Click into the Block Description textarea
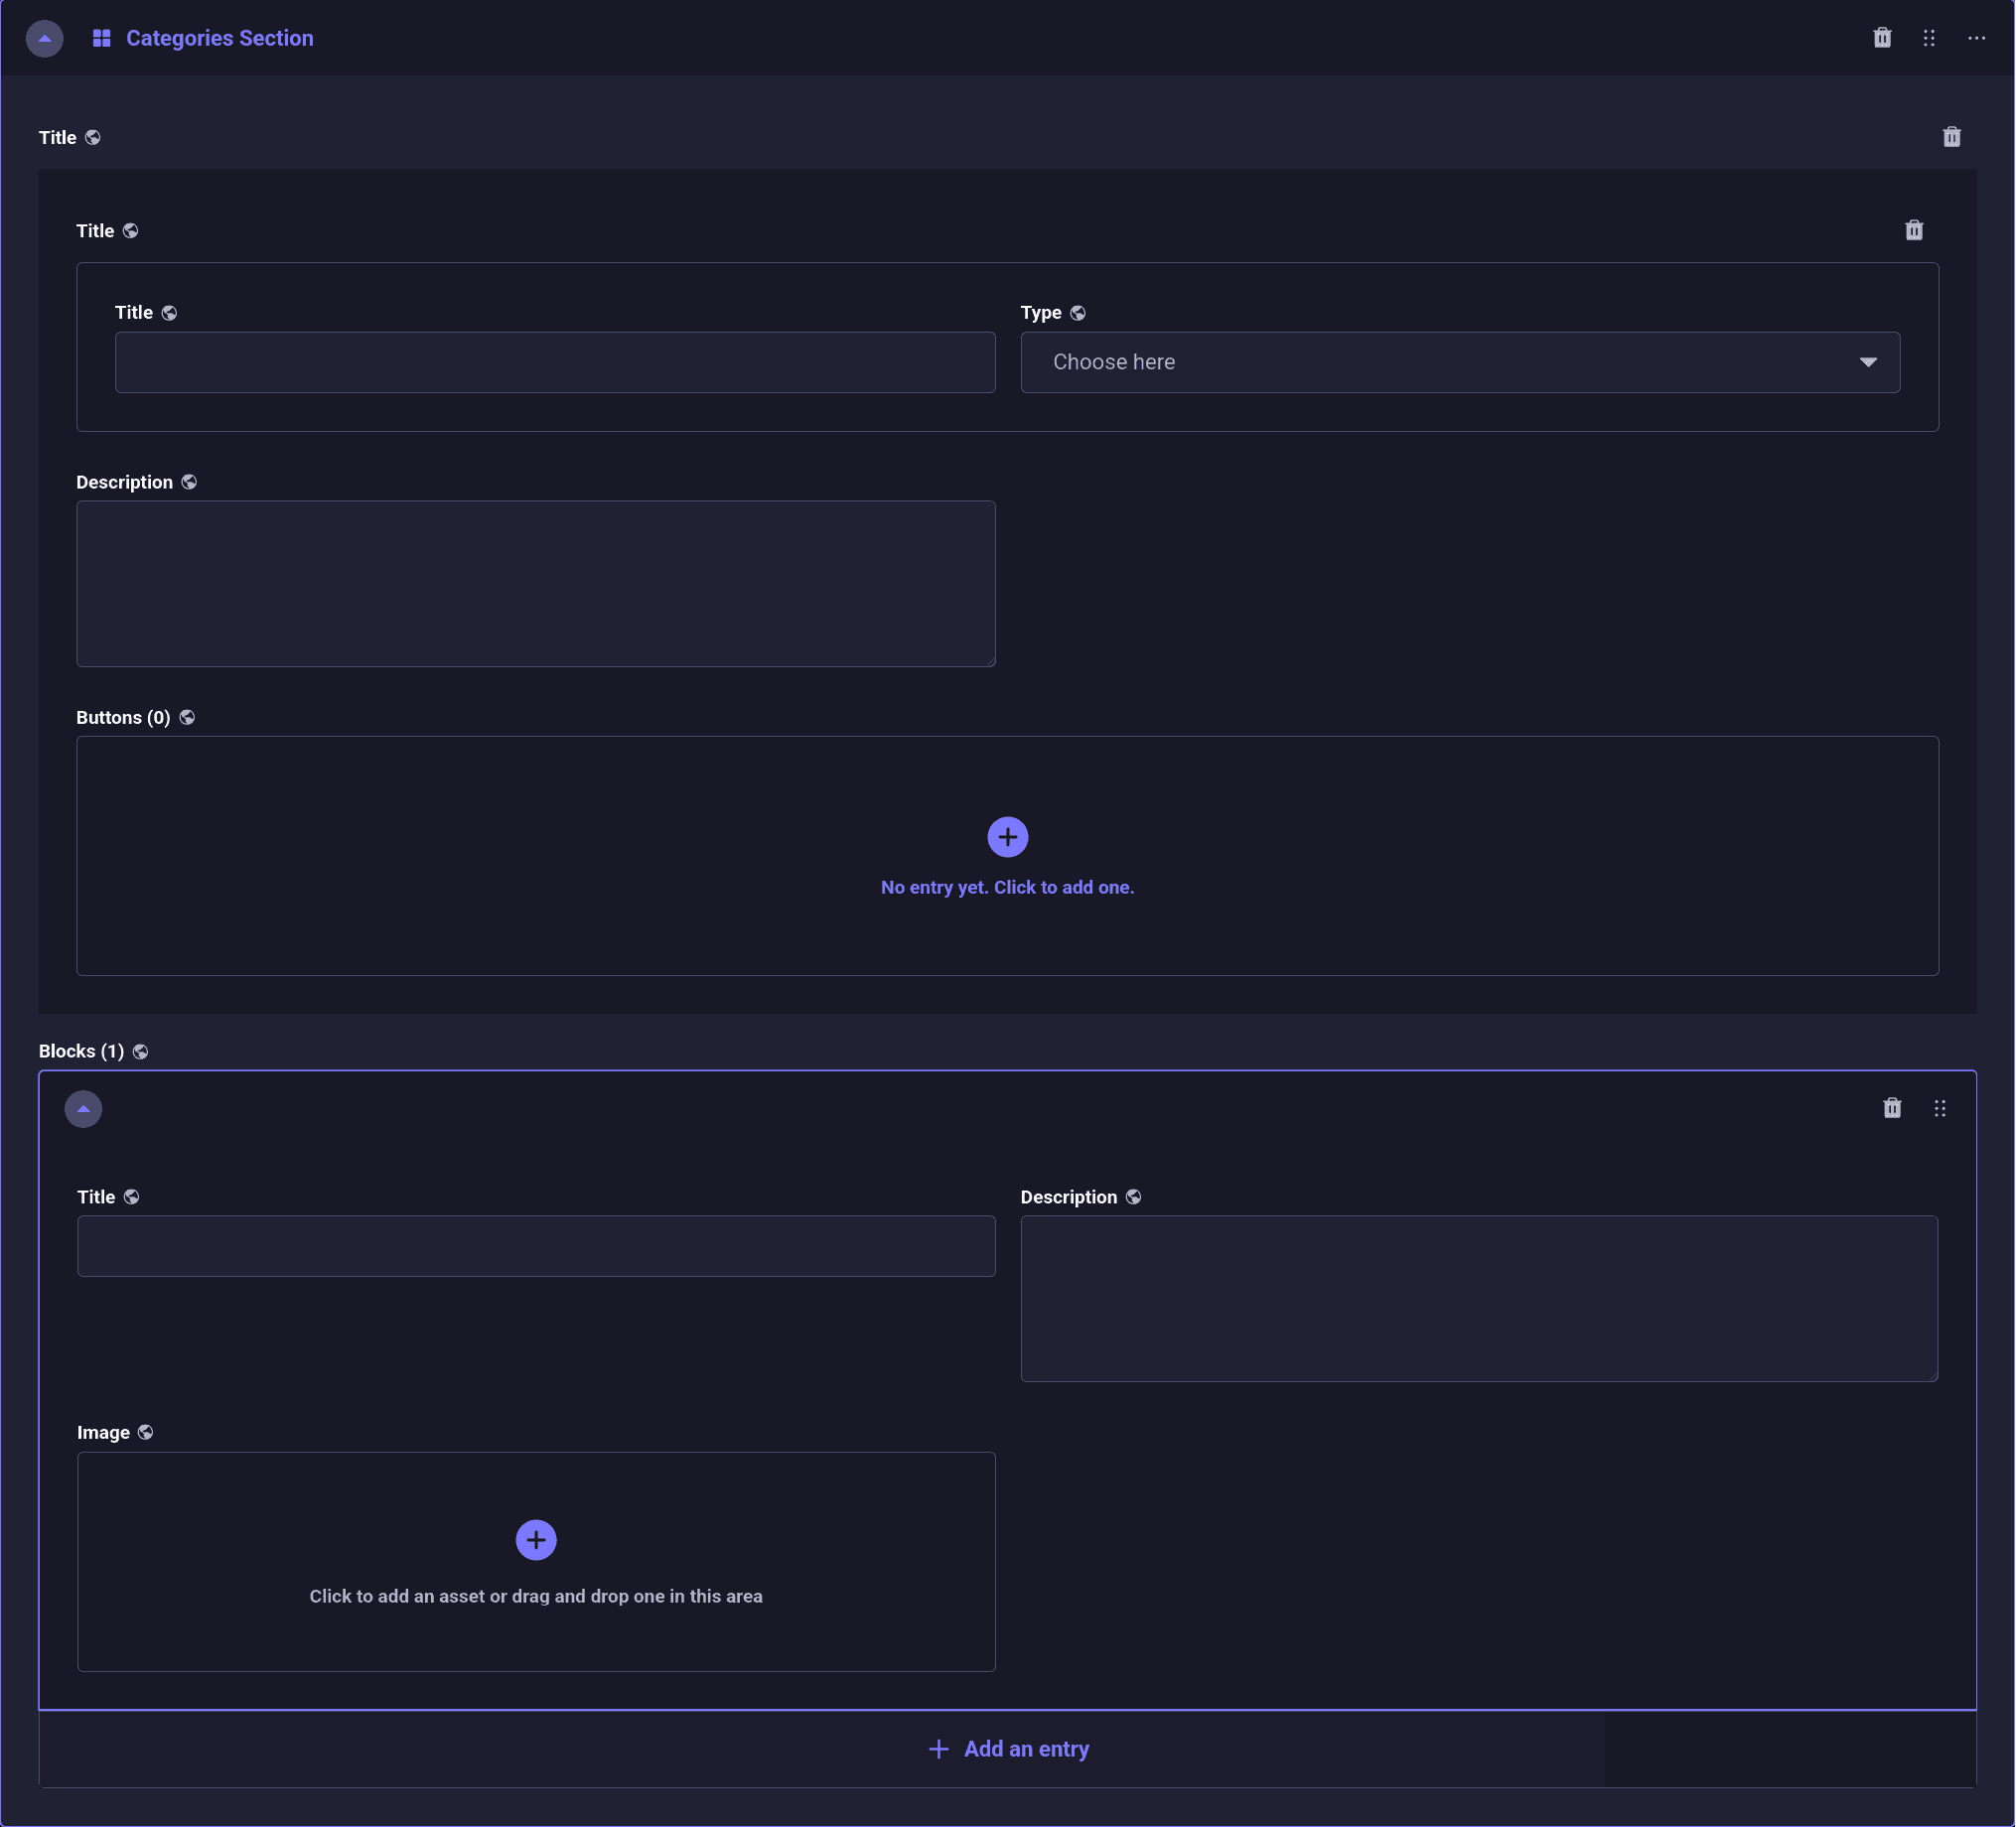2016x1828 pixels. 1478,1298
